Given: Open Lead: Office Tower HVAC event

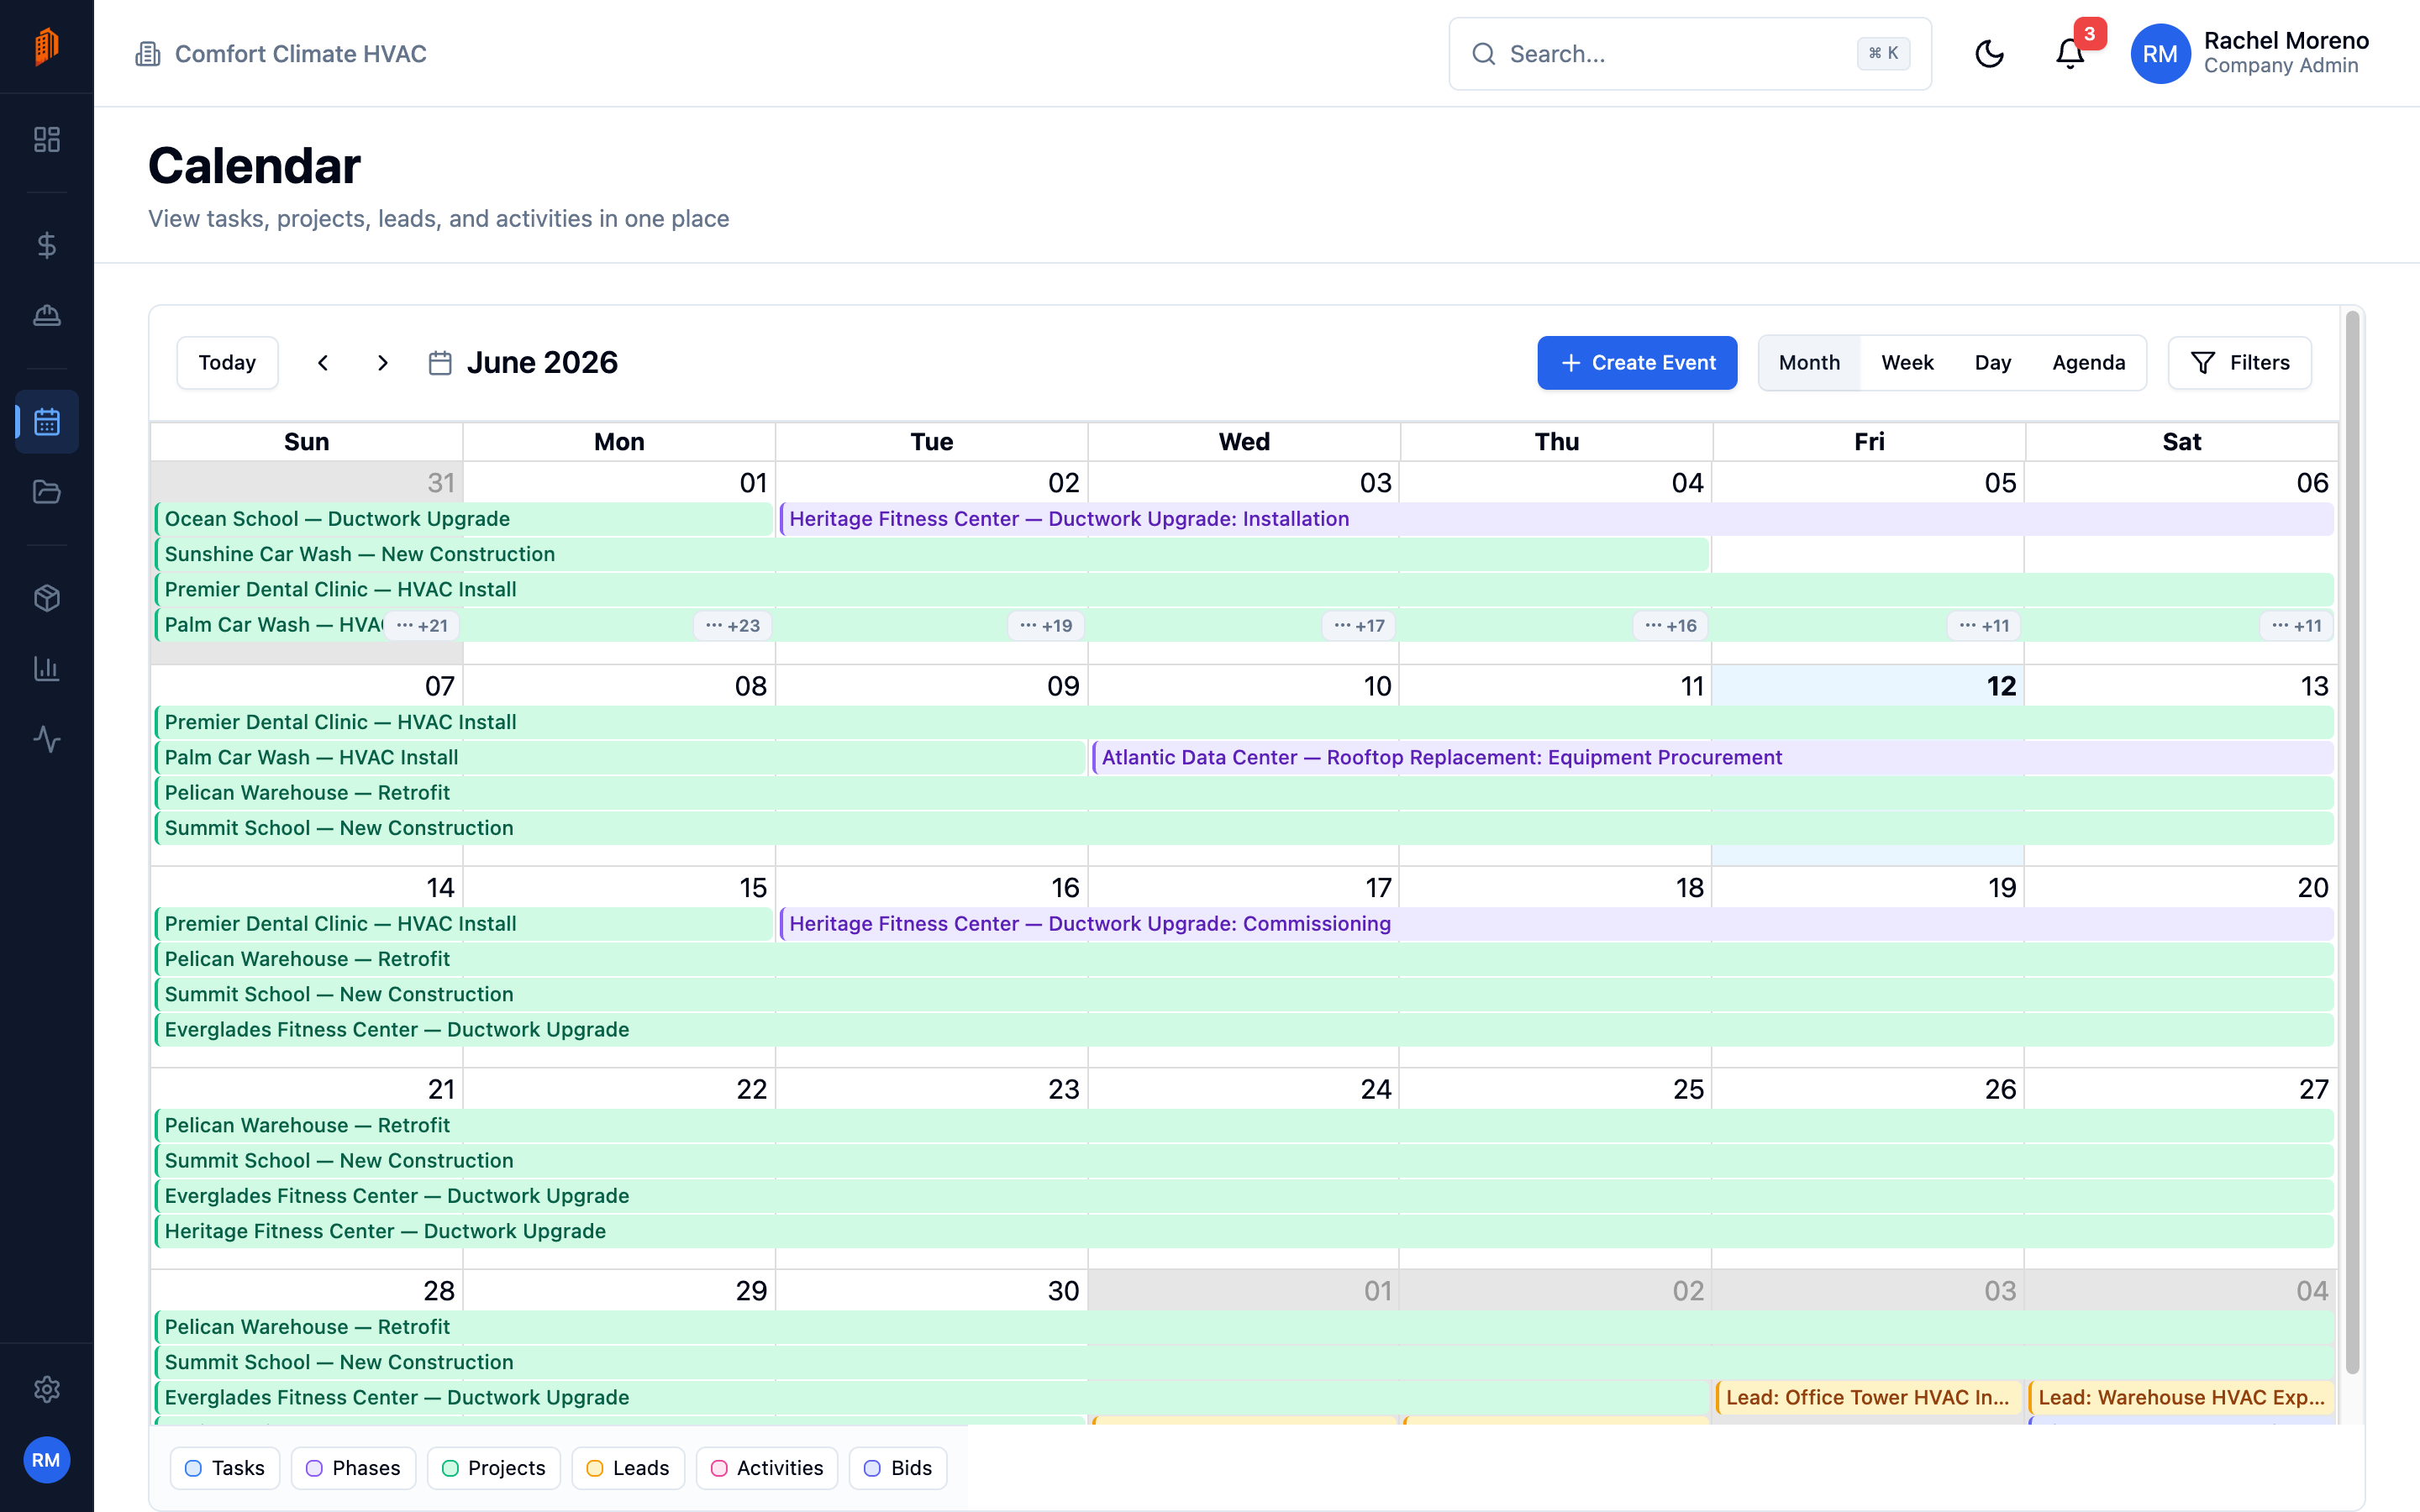Looking at the screenshot, I should point(1869,1397).
